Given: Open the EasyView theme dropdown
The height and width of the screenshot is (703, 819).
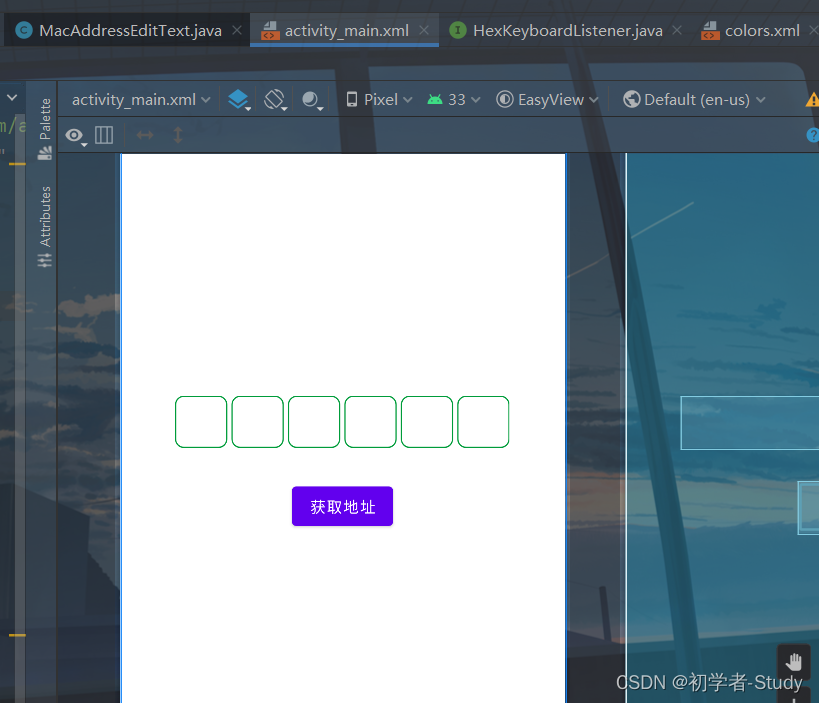Looking at the screenshot, I should pos(546,99).
